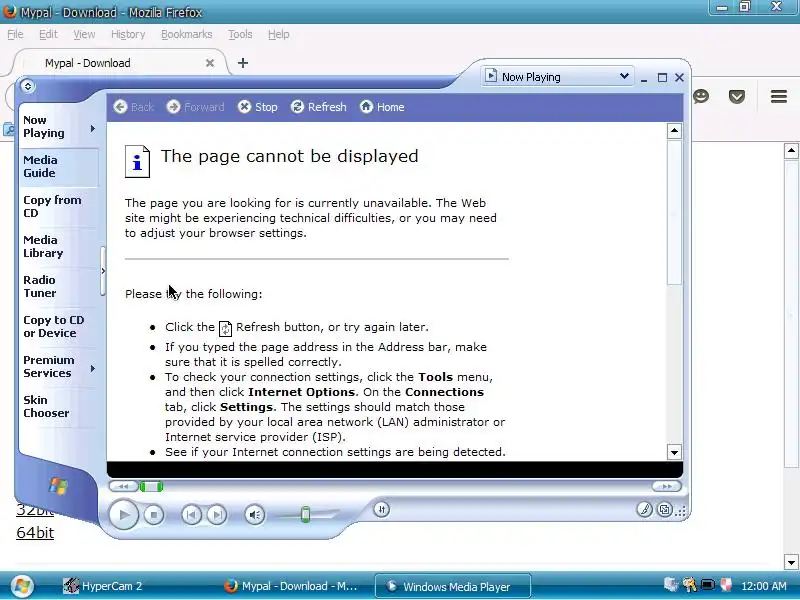Open a new Firefox tab
The image size is (800, 600).
243,63
